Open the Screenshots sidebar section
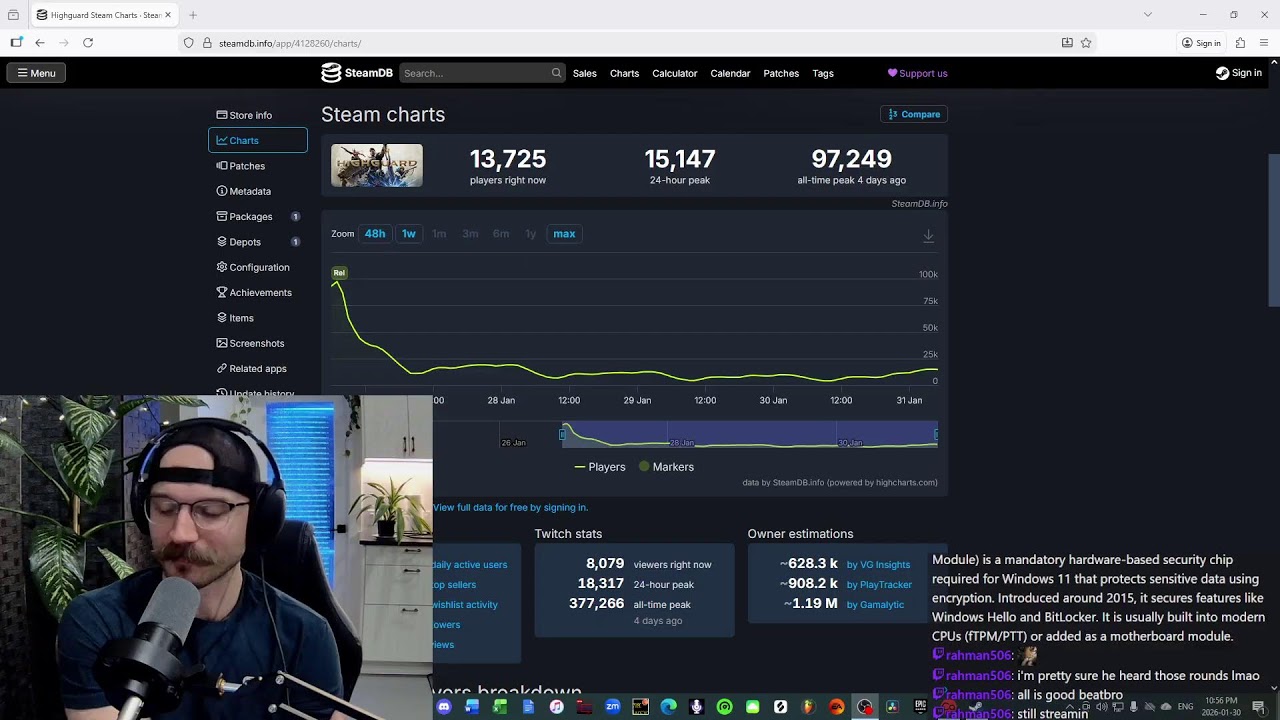The width and height of the screenshot is (1280, 720). pyautogui.click(x=250, y=343)
